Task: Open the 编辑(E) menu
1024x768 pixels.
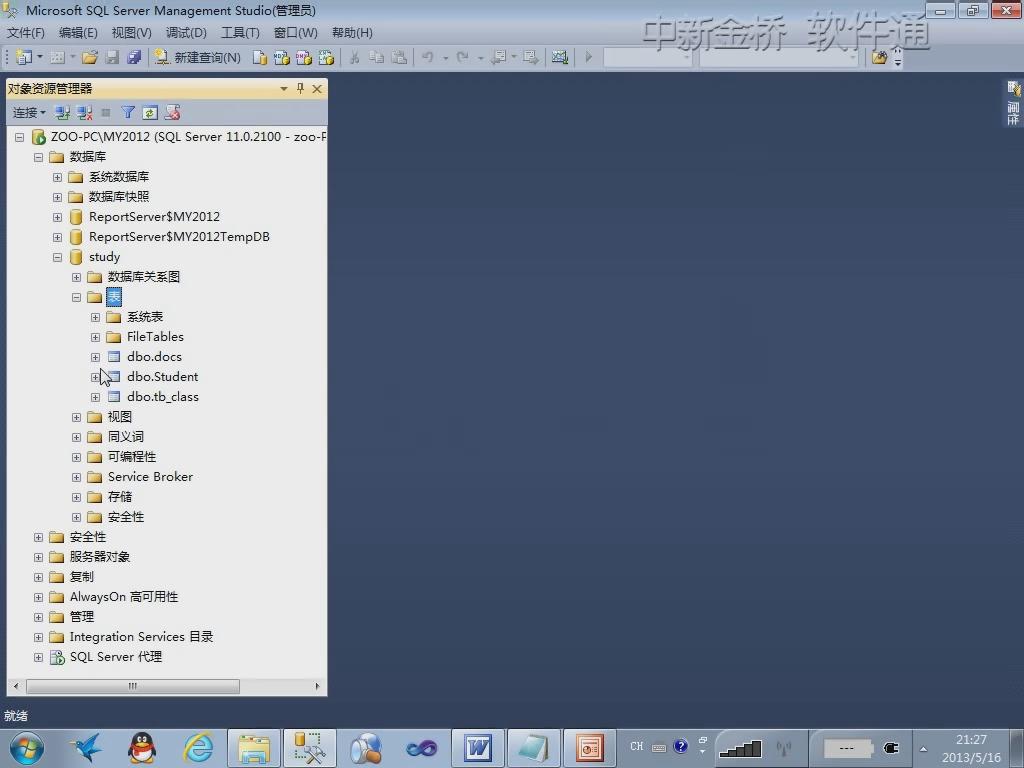Action: (78, 33)
